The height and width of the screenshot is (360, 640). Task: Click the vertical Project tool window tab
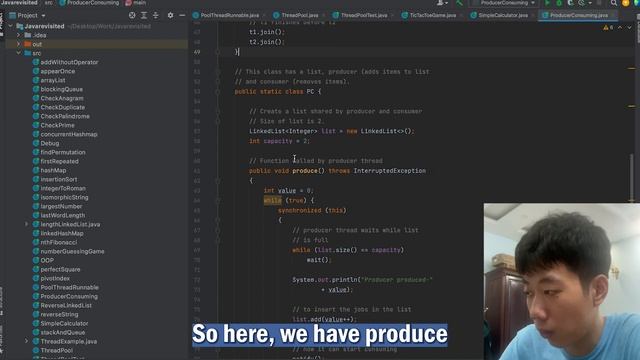coord(1,21)
